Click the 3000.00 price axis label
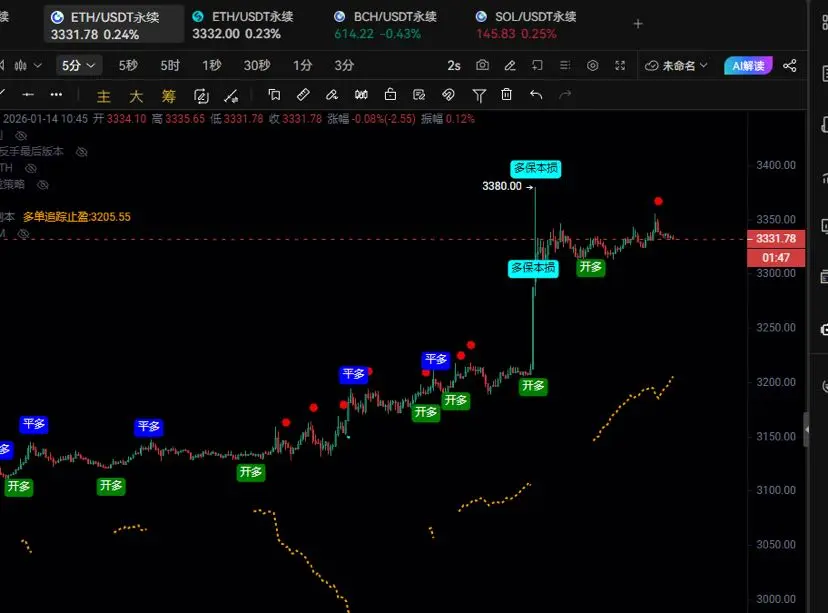 (x=776, y=599)
